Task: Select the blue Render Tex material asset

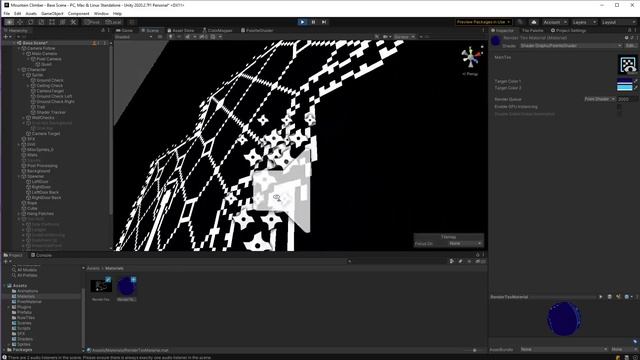Action: point(127,286)
